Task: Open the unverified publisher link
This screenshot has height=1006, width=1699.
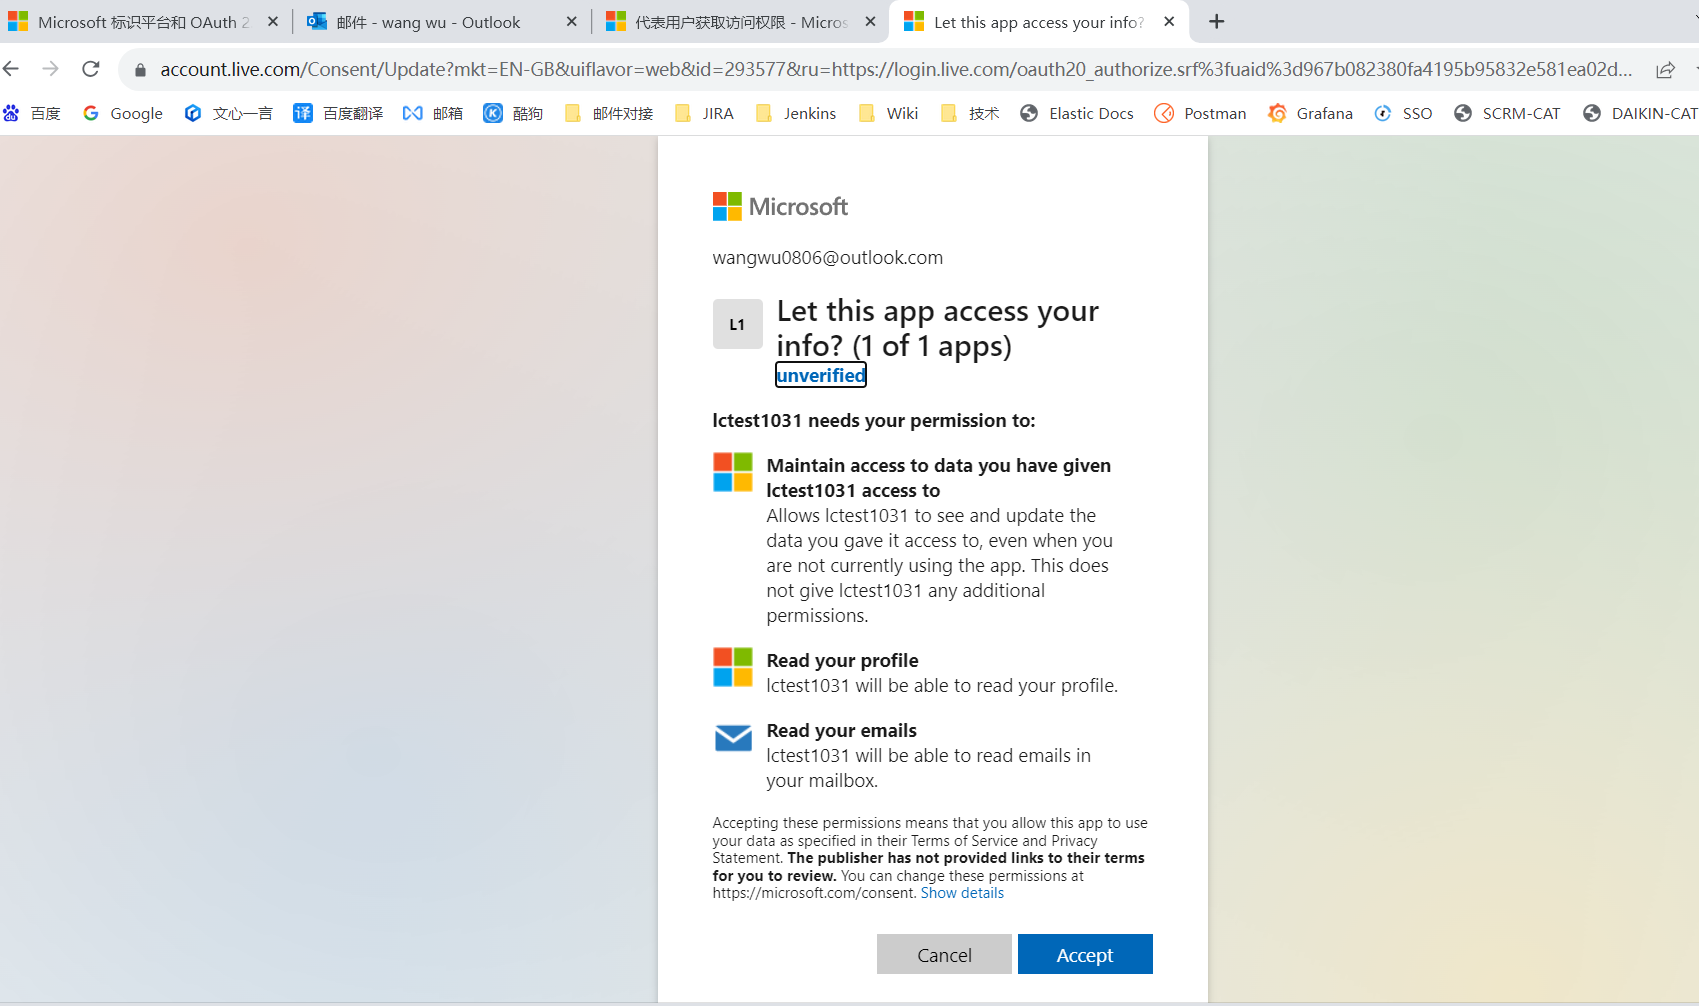Action: click(819, 375)
